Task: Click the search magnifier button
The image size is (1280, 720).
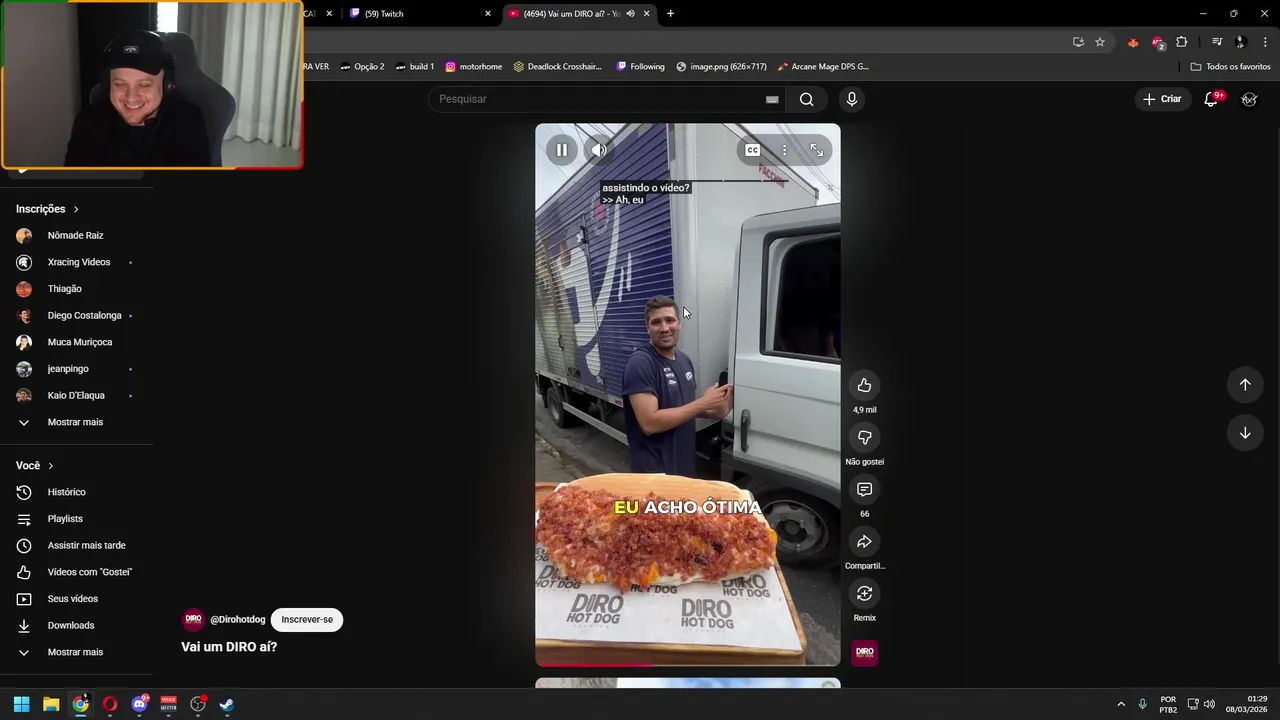Action: tap(806, 99)
